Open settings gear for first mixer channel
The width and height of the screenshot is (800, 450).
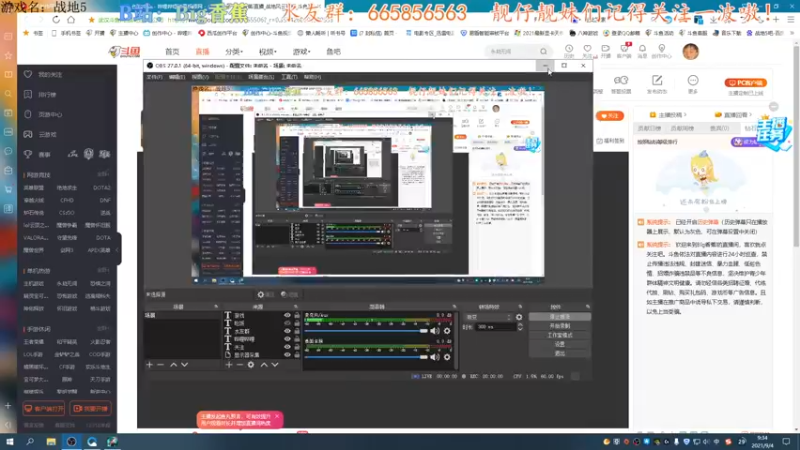tap(447, 331)
